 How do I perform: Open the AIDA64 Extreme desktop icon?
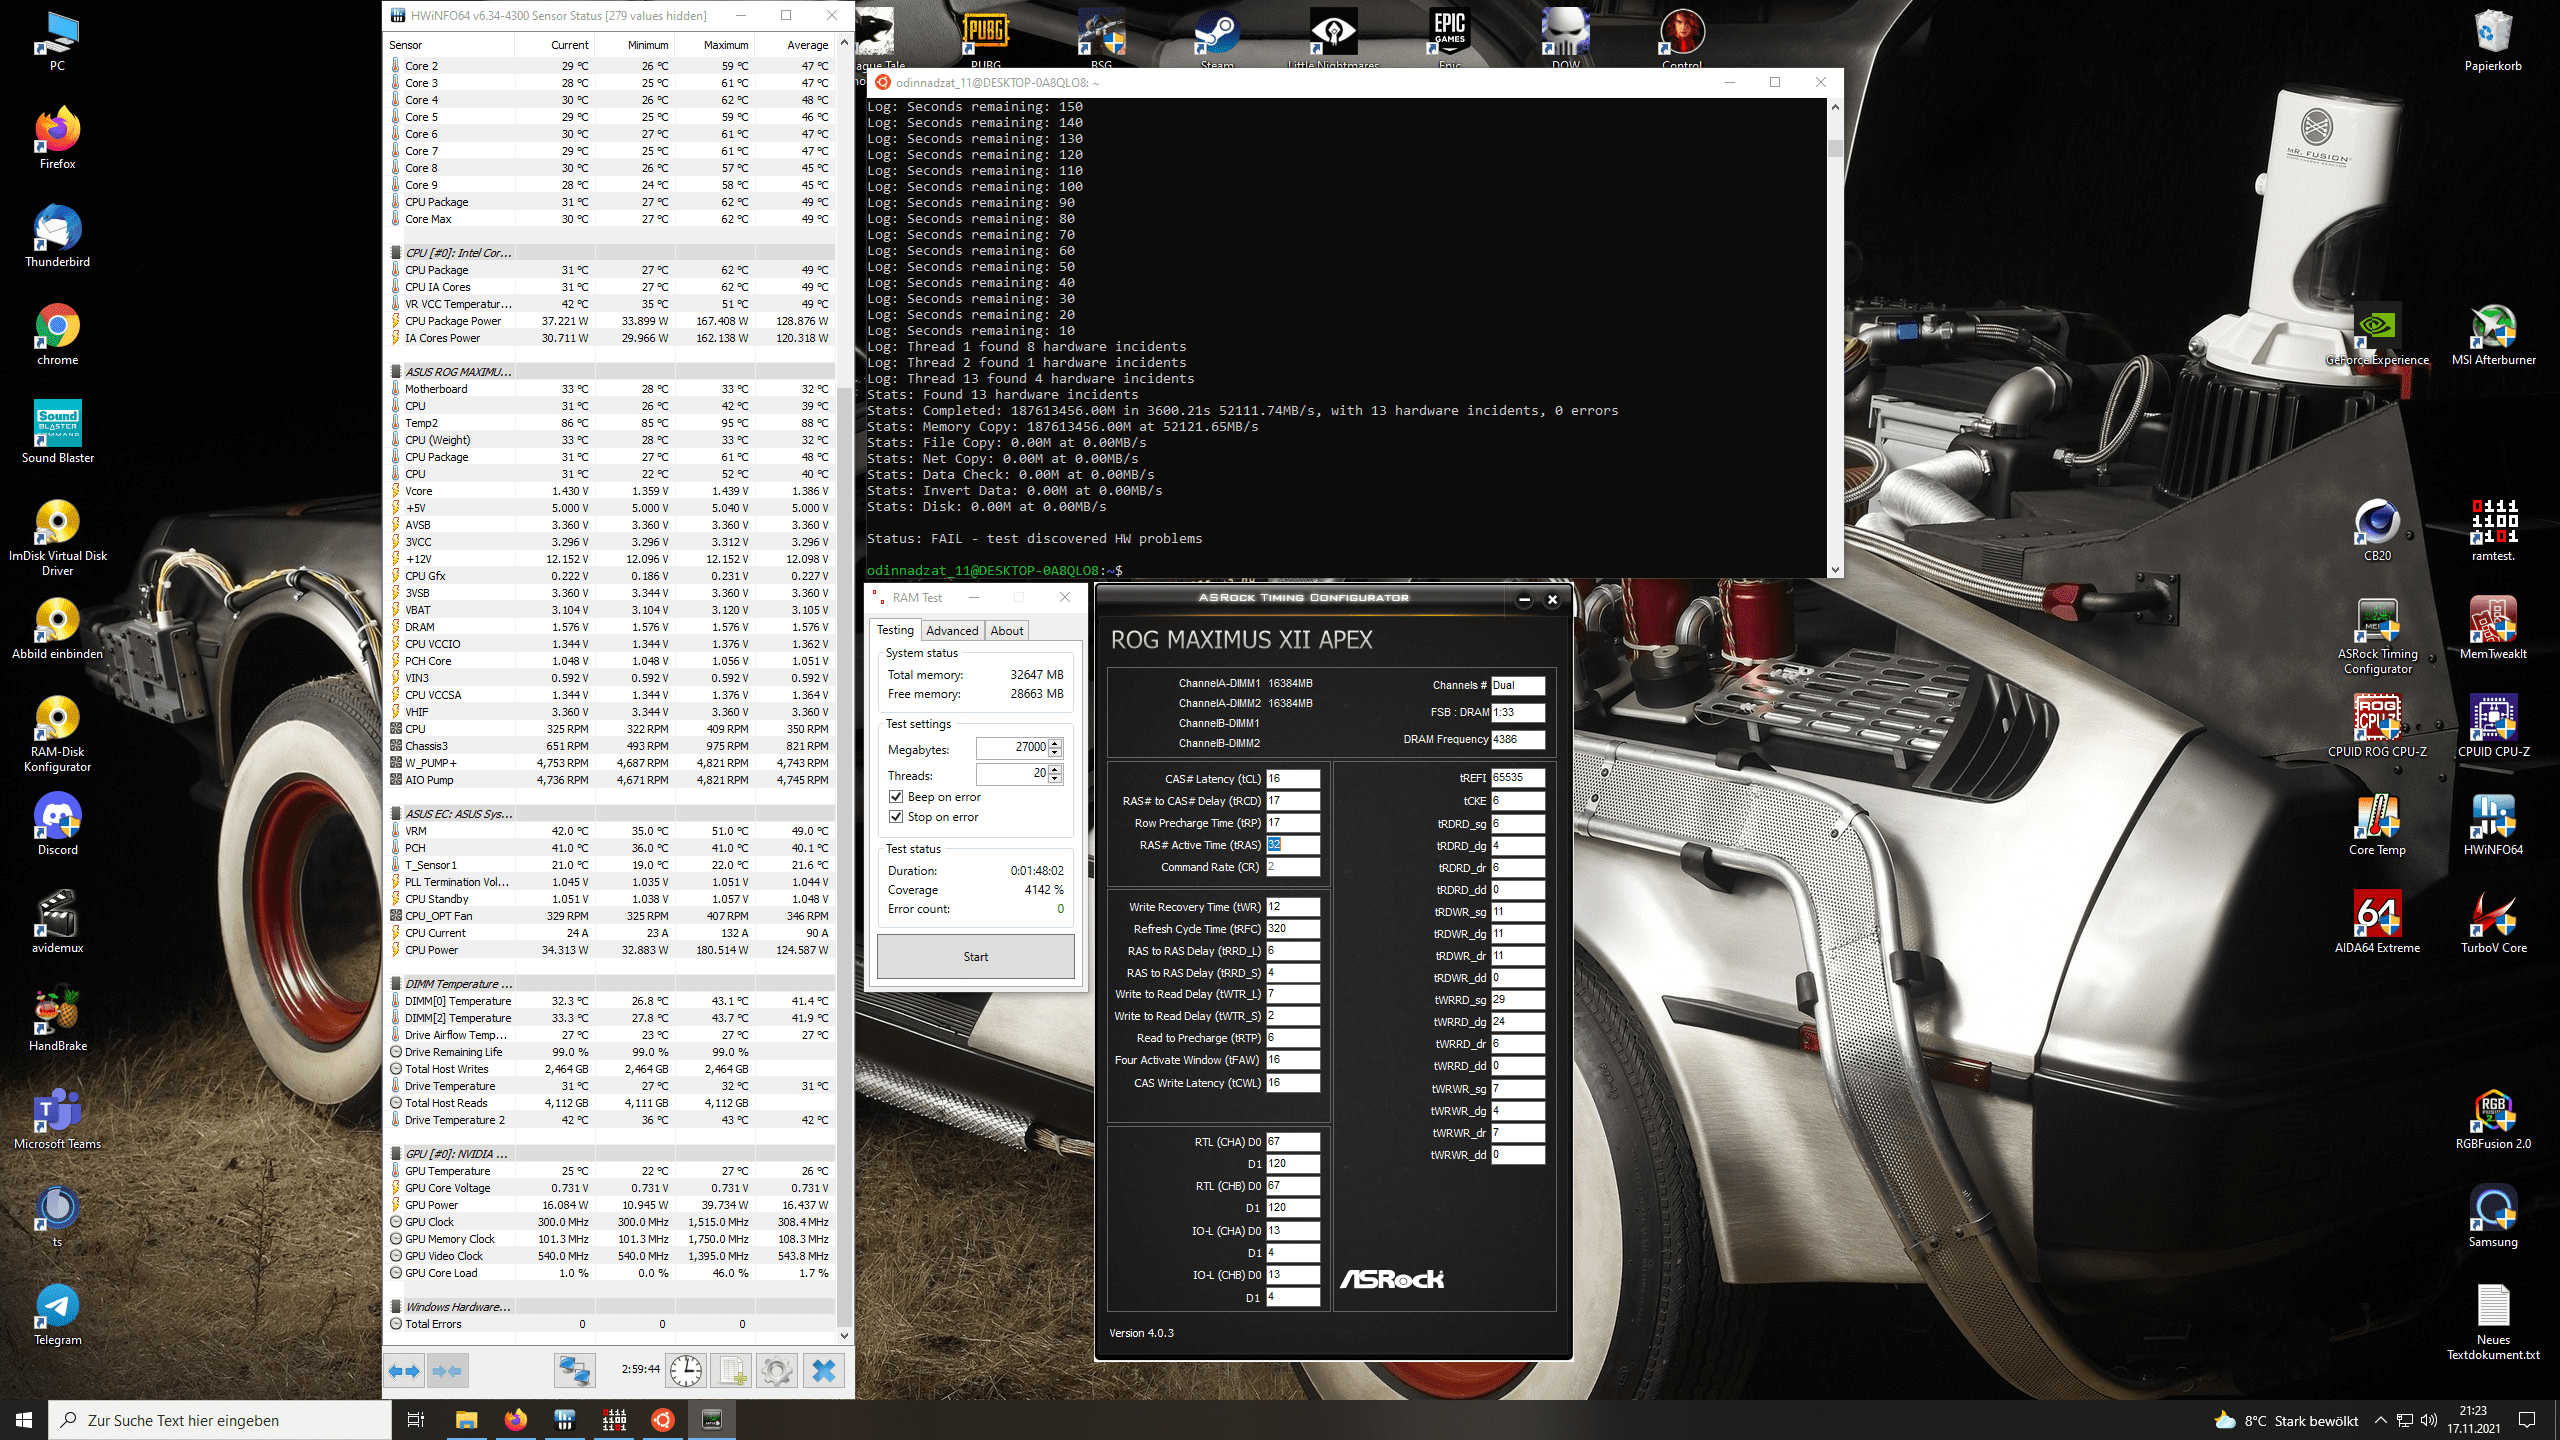(x=2377, y=922)
